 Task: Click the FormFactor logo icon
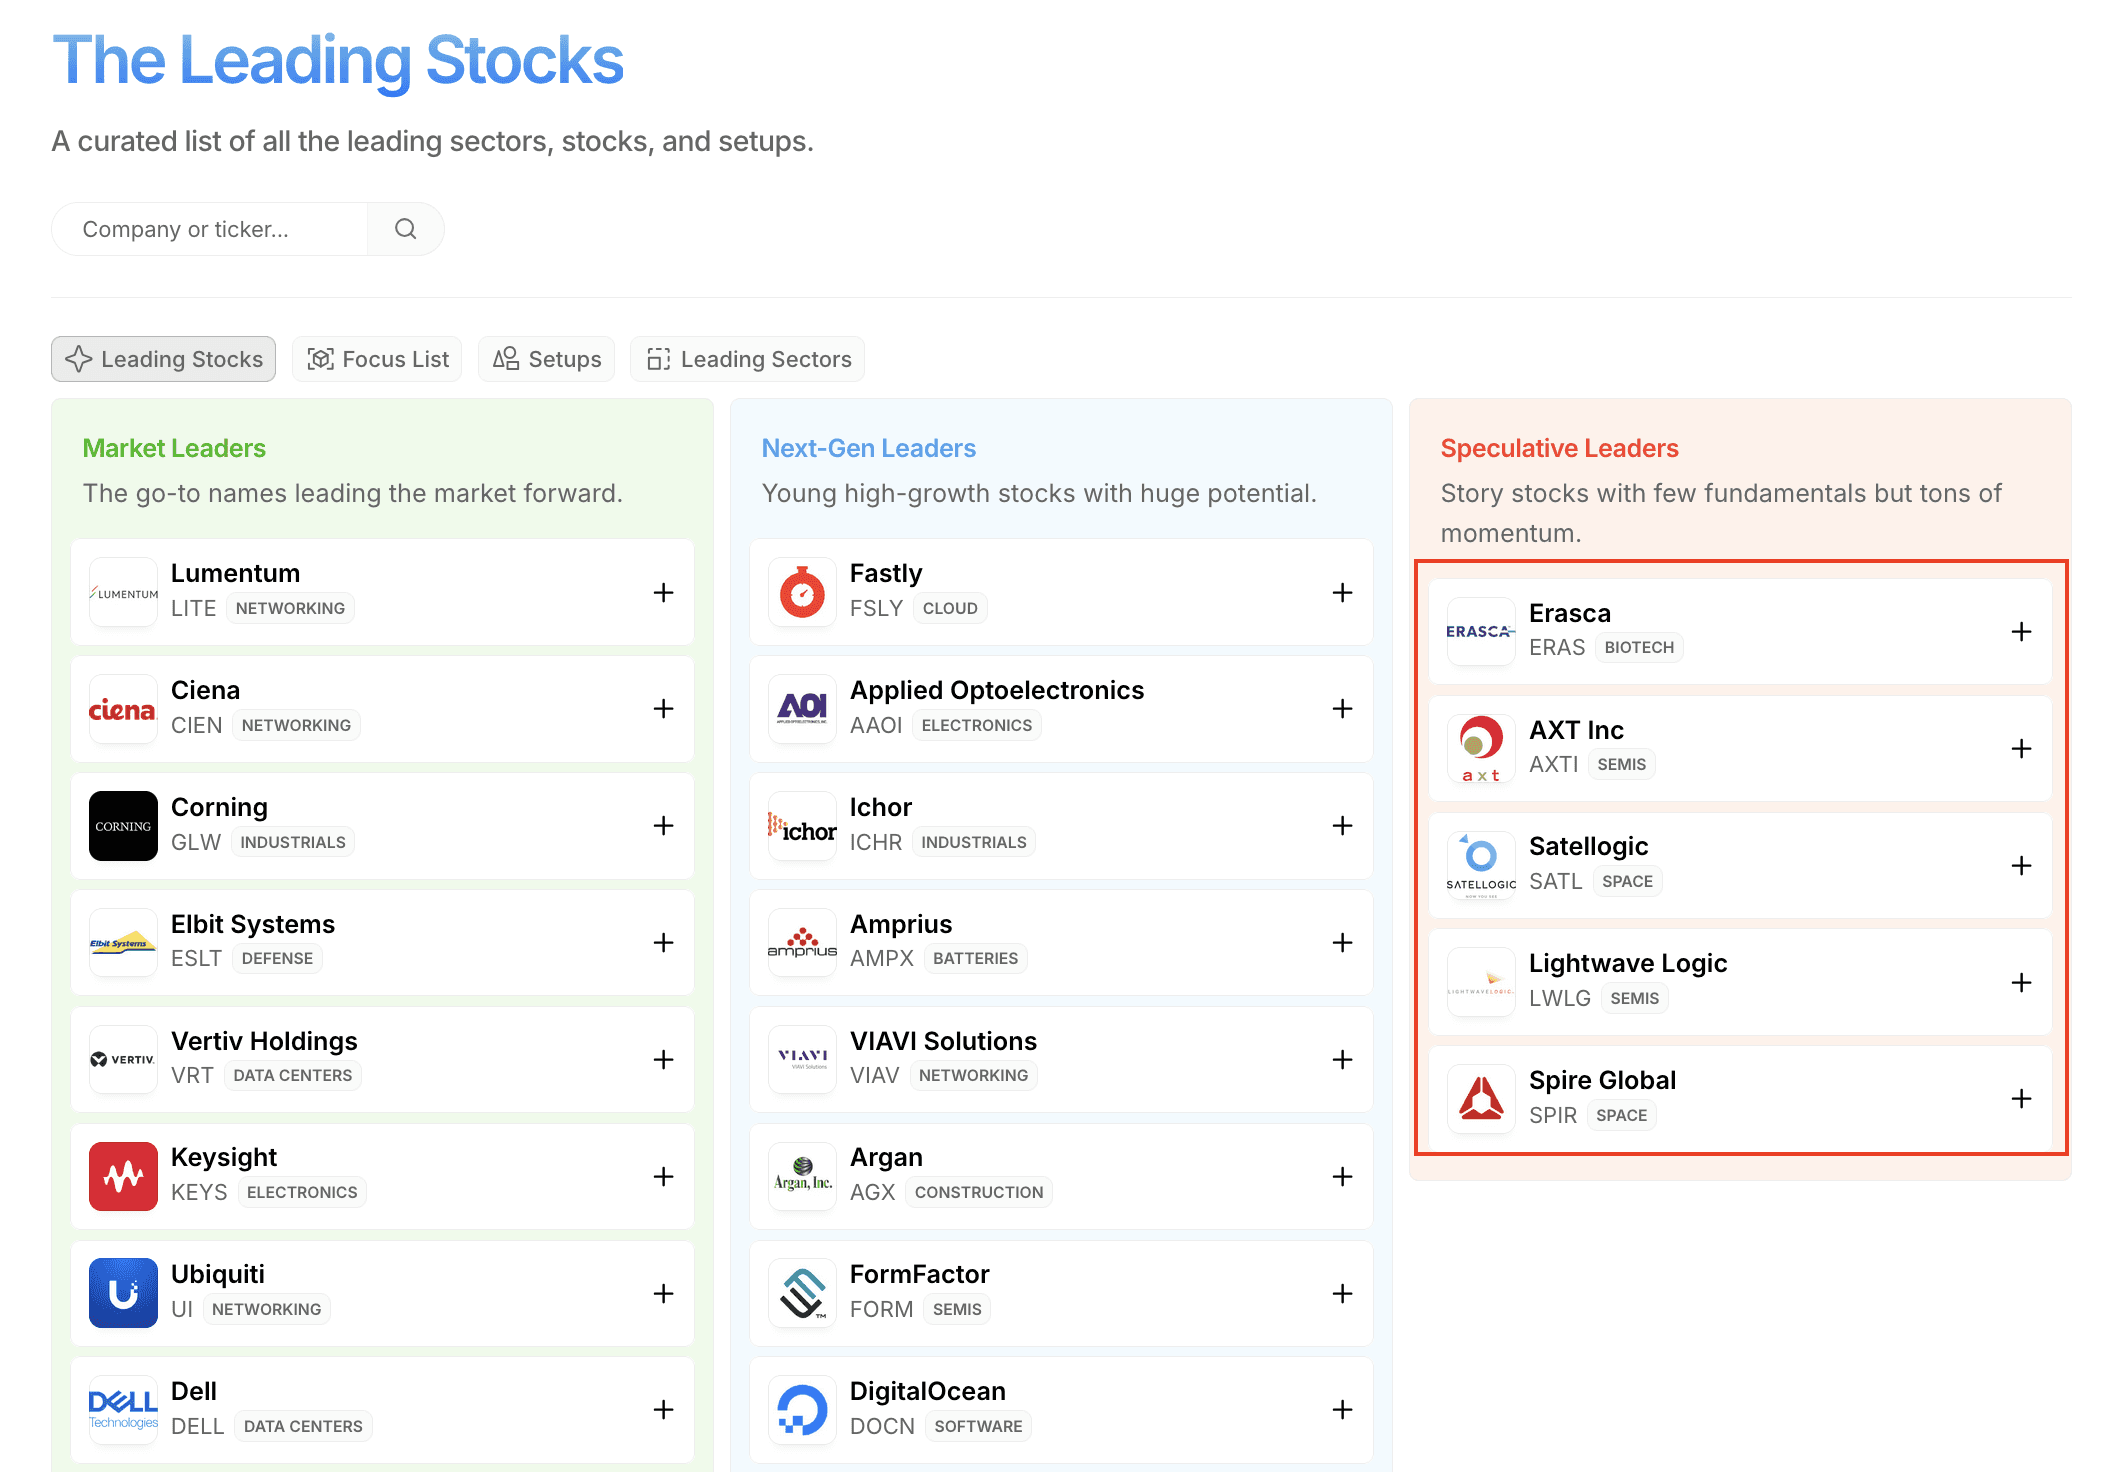pyautogui.click(x=802, y=1293)
